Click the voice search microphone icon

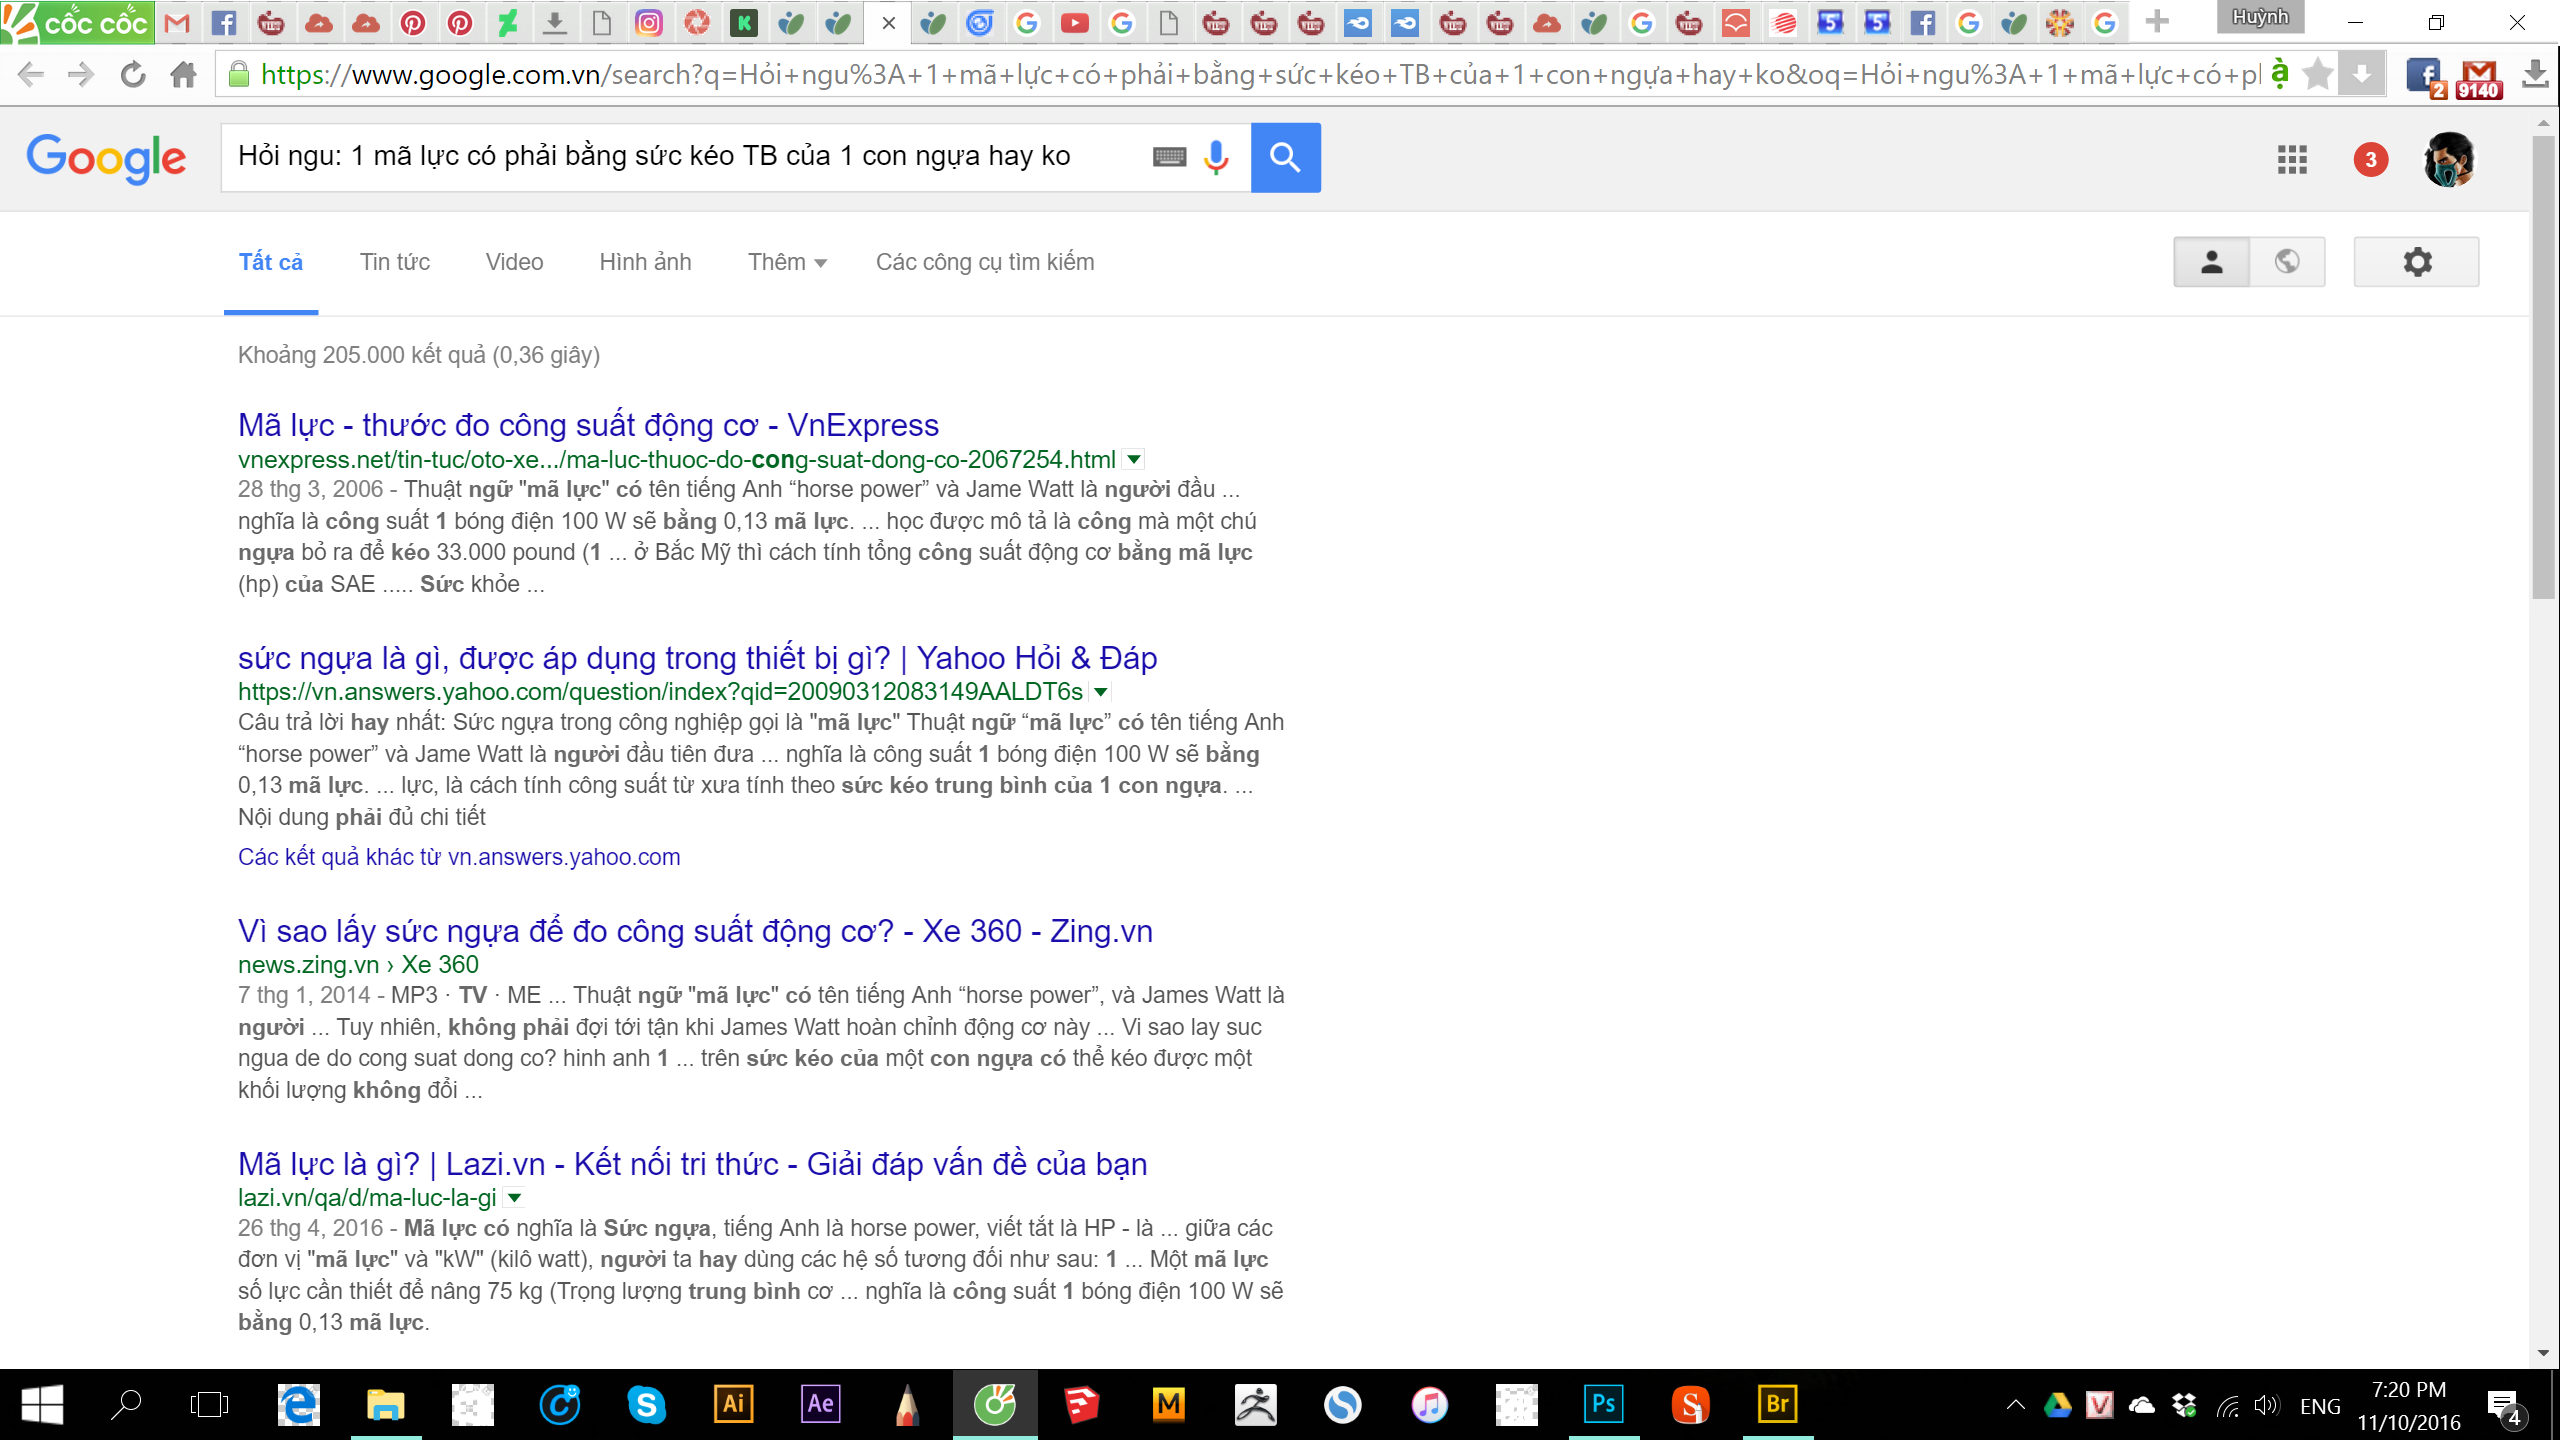(x=1216, y=157)
